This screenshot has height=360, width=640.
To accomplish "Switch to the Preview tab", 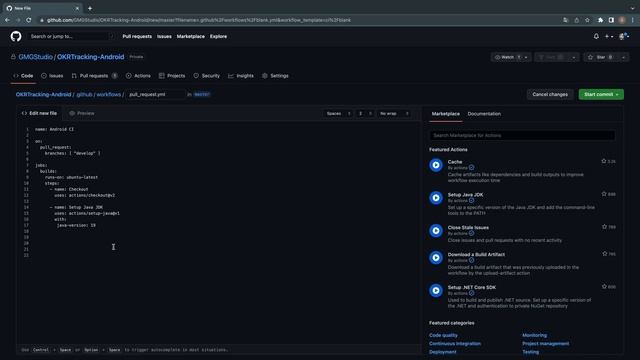I will click(x=82, y=113).
